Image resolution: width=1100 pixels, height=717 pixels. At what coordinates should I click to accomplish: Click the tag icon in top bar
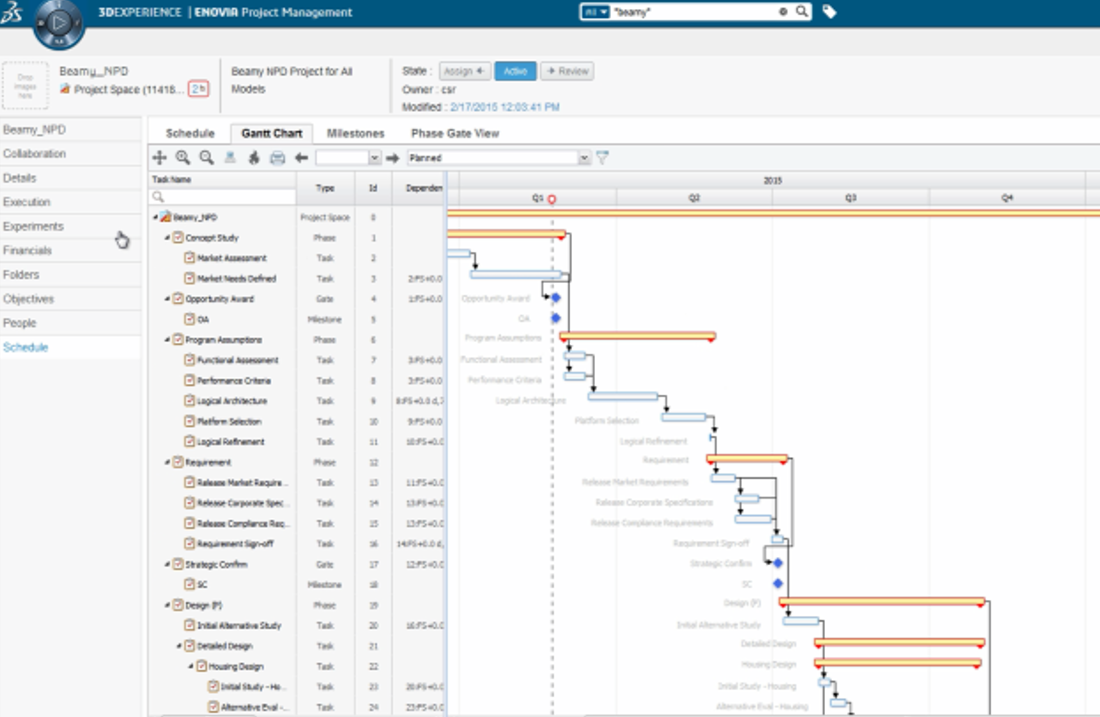tap(829, 12)
